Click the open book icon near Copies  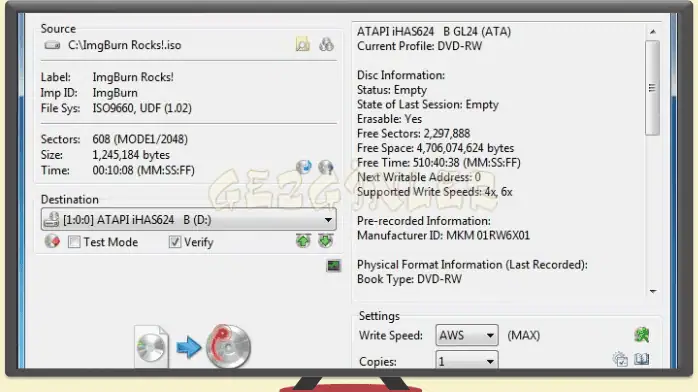pos(641,359)
